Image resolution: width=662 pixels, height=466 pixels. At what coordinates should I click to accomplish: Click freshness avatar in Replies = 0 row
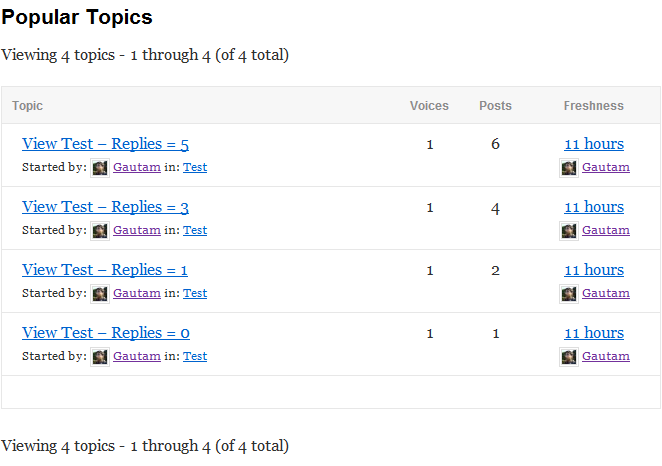tap(569, 357)
